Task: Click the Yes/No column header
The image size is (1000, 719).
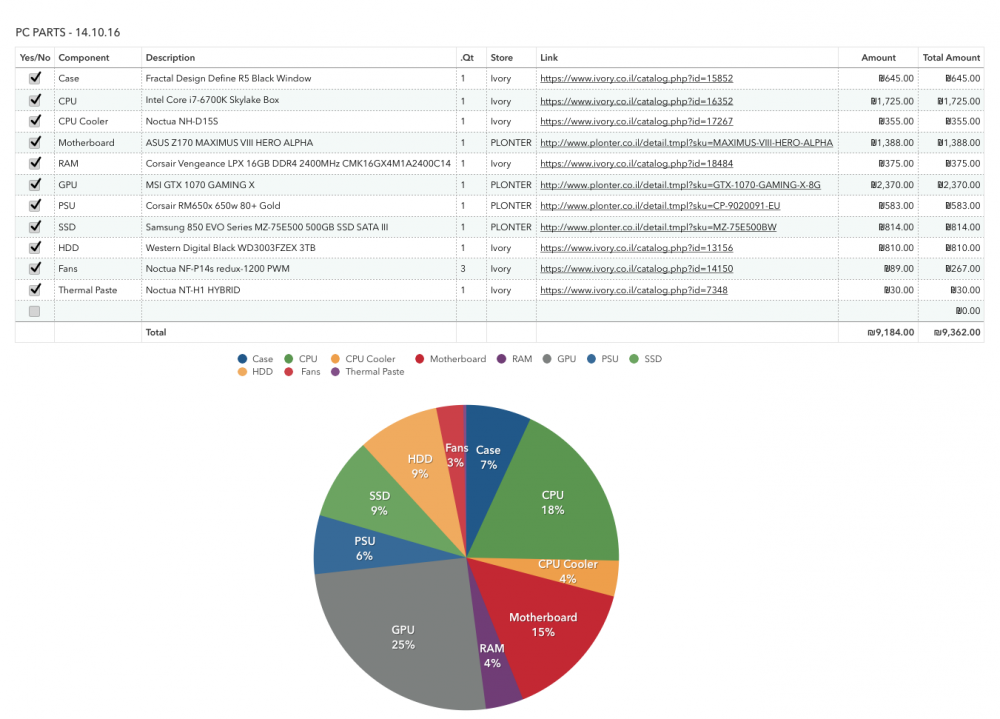Action: coord(34,57)
